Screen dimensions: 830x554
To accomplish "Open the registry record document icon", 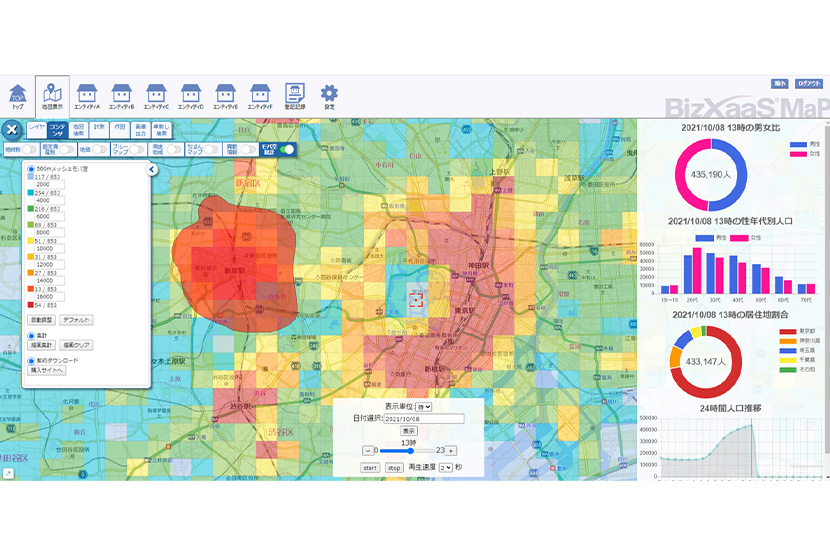I will (x=294, y=94).
